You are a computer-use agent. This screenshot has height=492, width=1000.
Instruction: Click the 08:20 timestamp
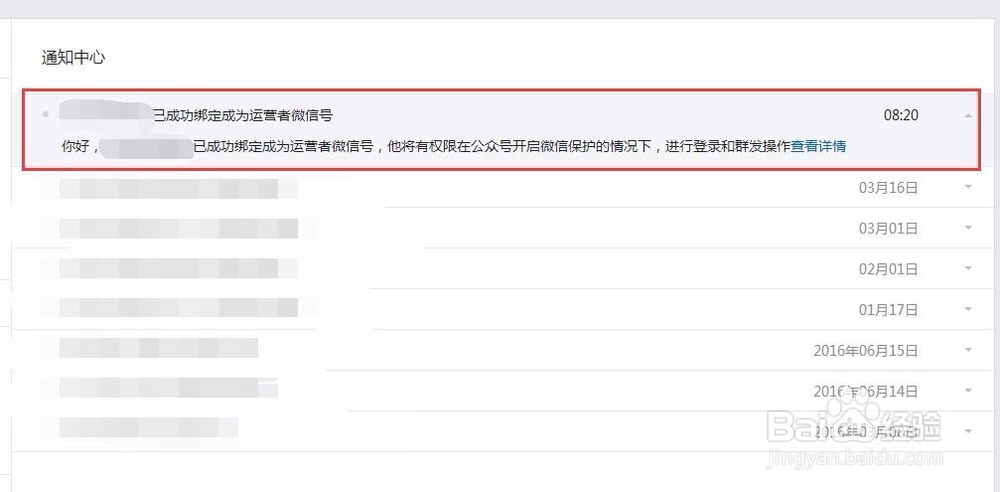coord(901,116)
